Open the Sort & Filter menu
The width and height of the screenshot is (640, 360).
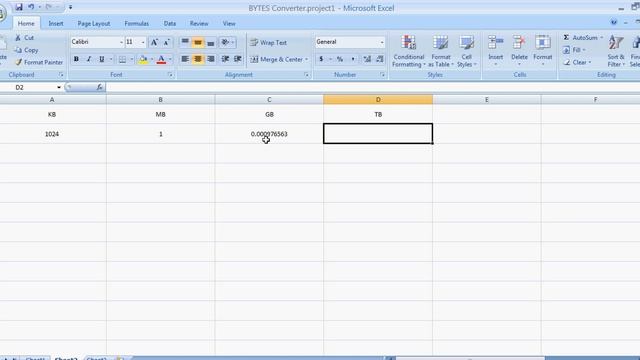616,51
